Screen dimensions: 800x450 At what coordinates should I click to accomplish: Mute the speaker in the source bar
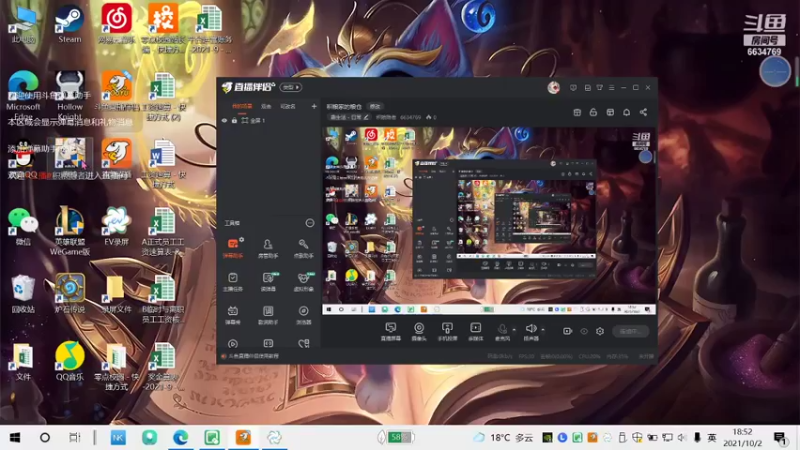pos(531,331)
